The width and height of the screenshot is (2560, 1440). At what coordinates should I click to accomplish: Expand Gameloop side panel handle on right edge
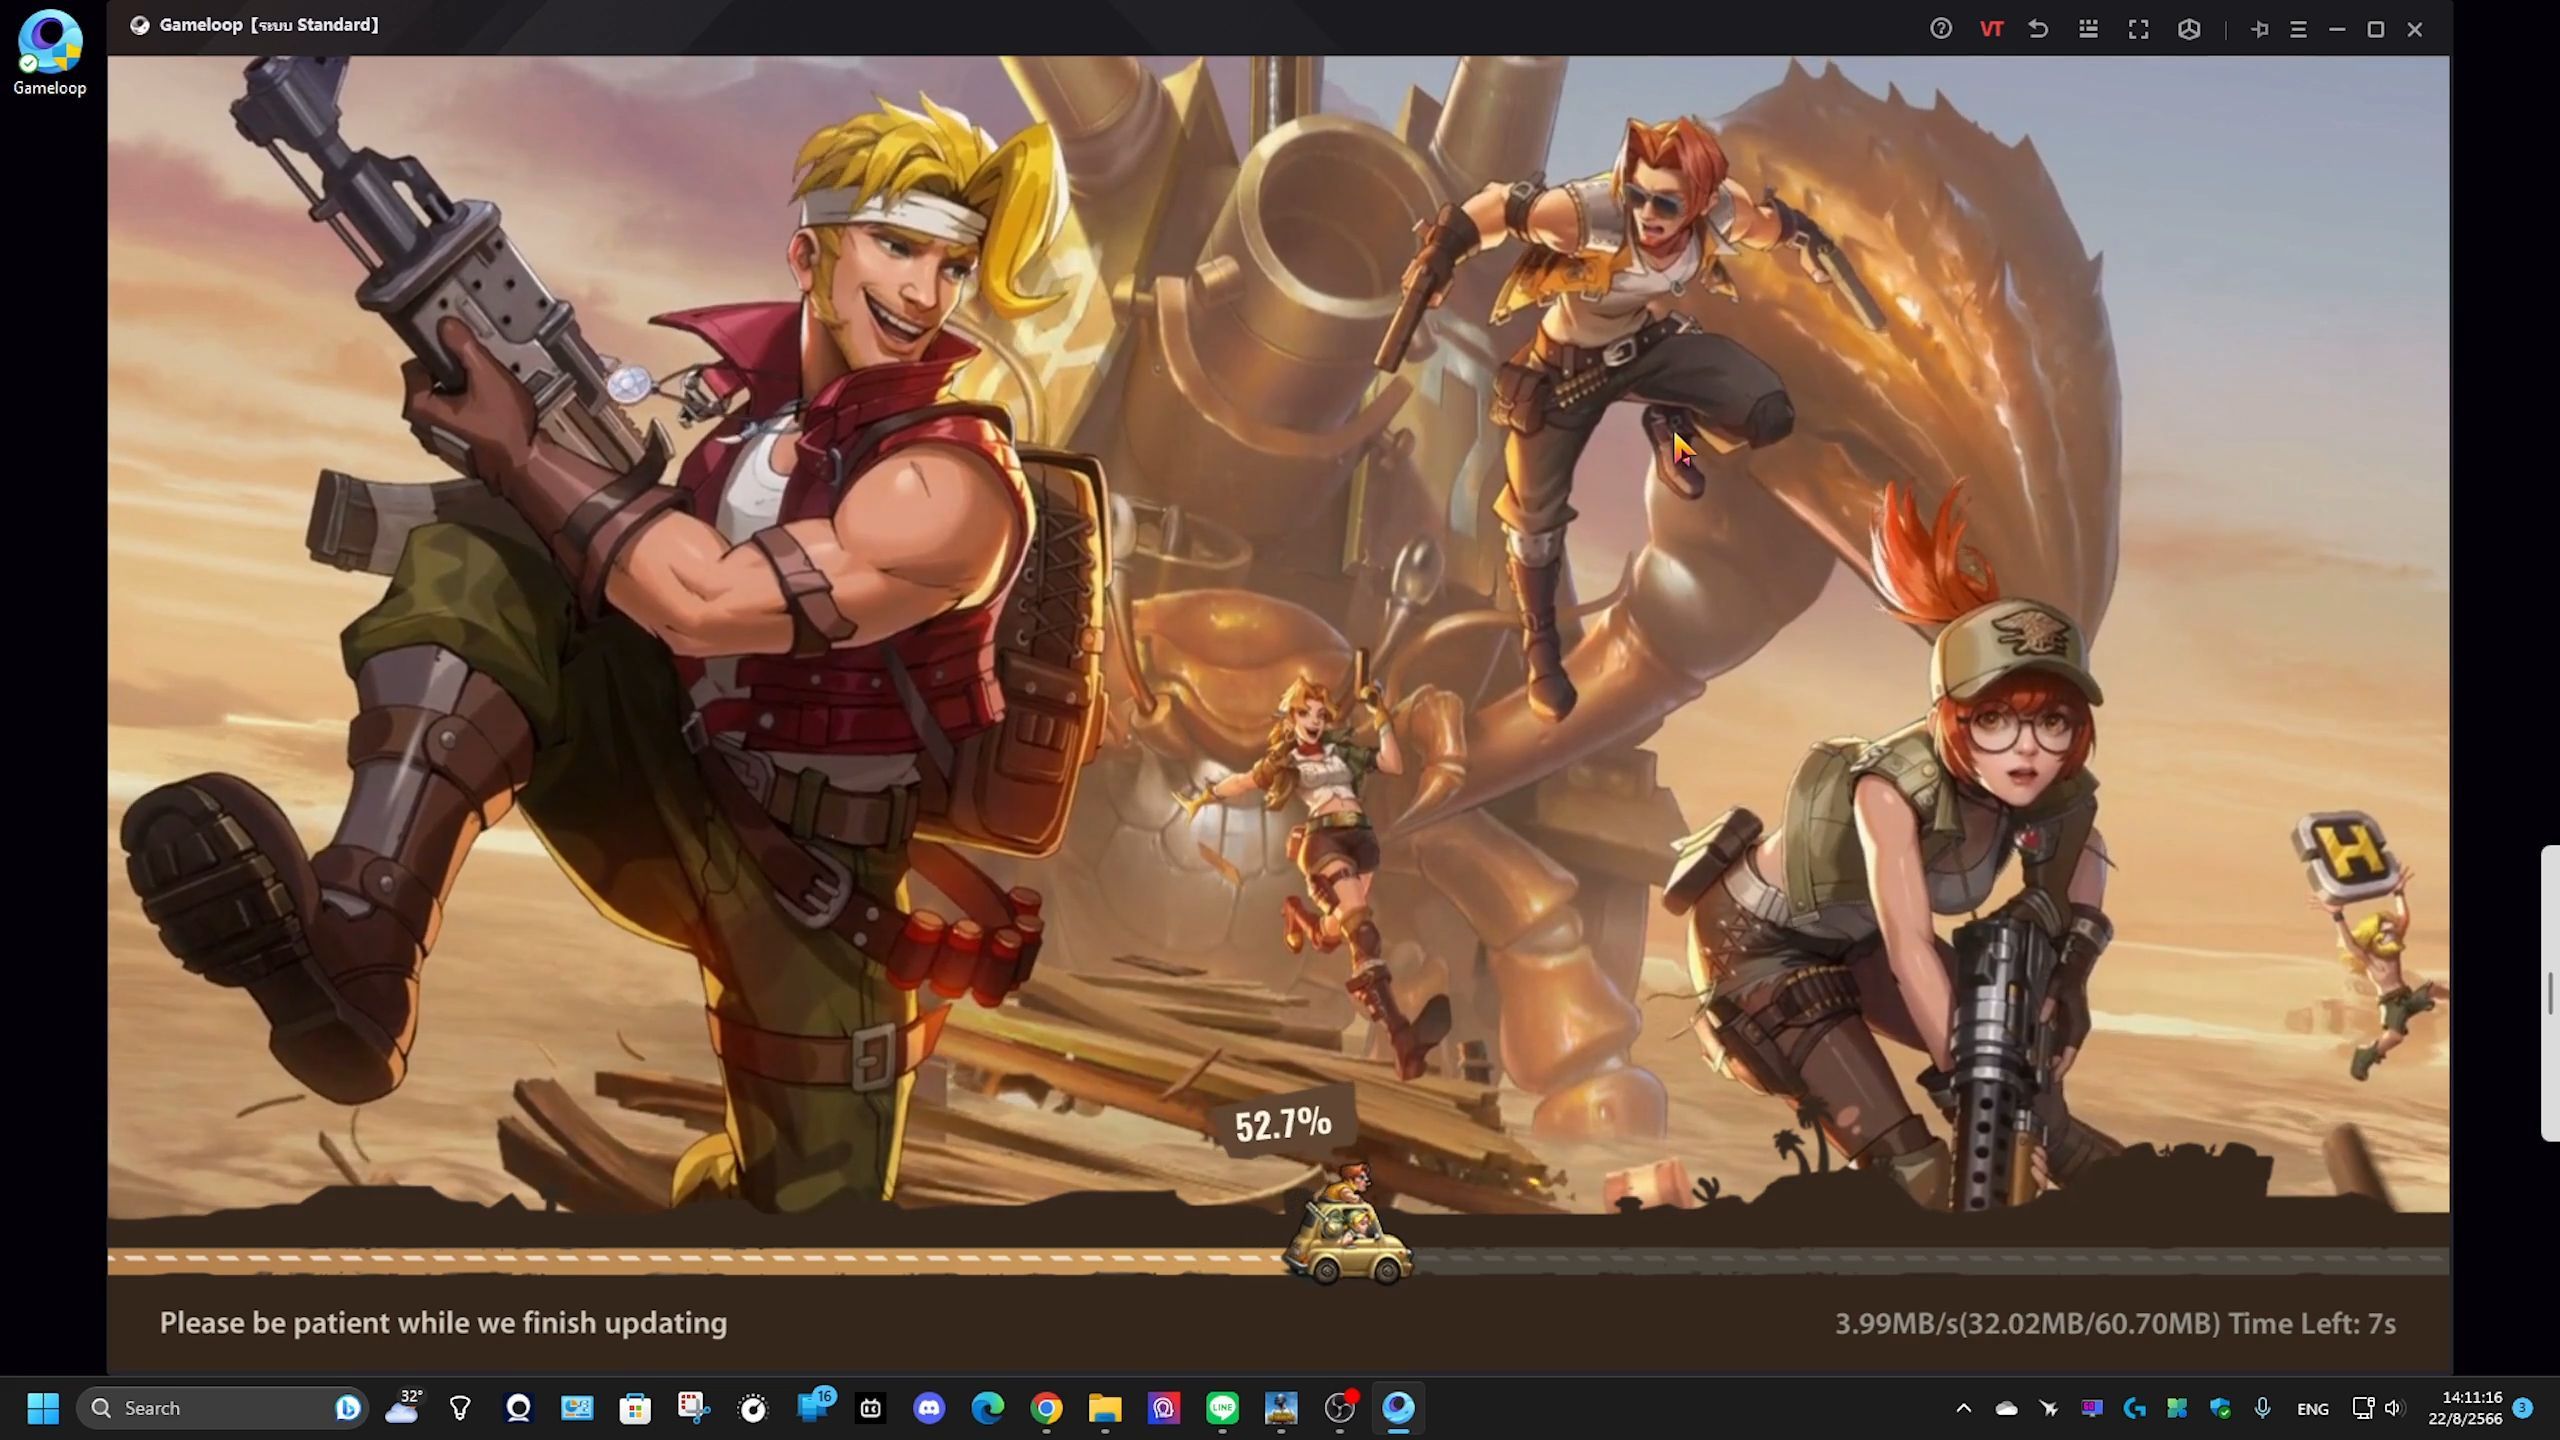(x=2550, y=993)
